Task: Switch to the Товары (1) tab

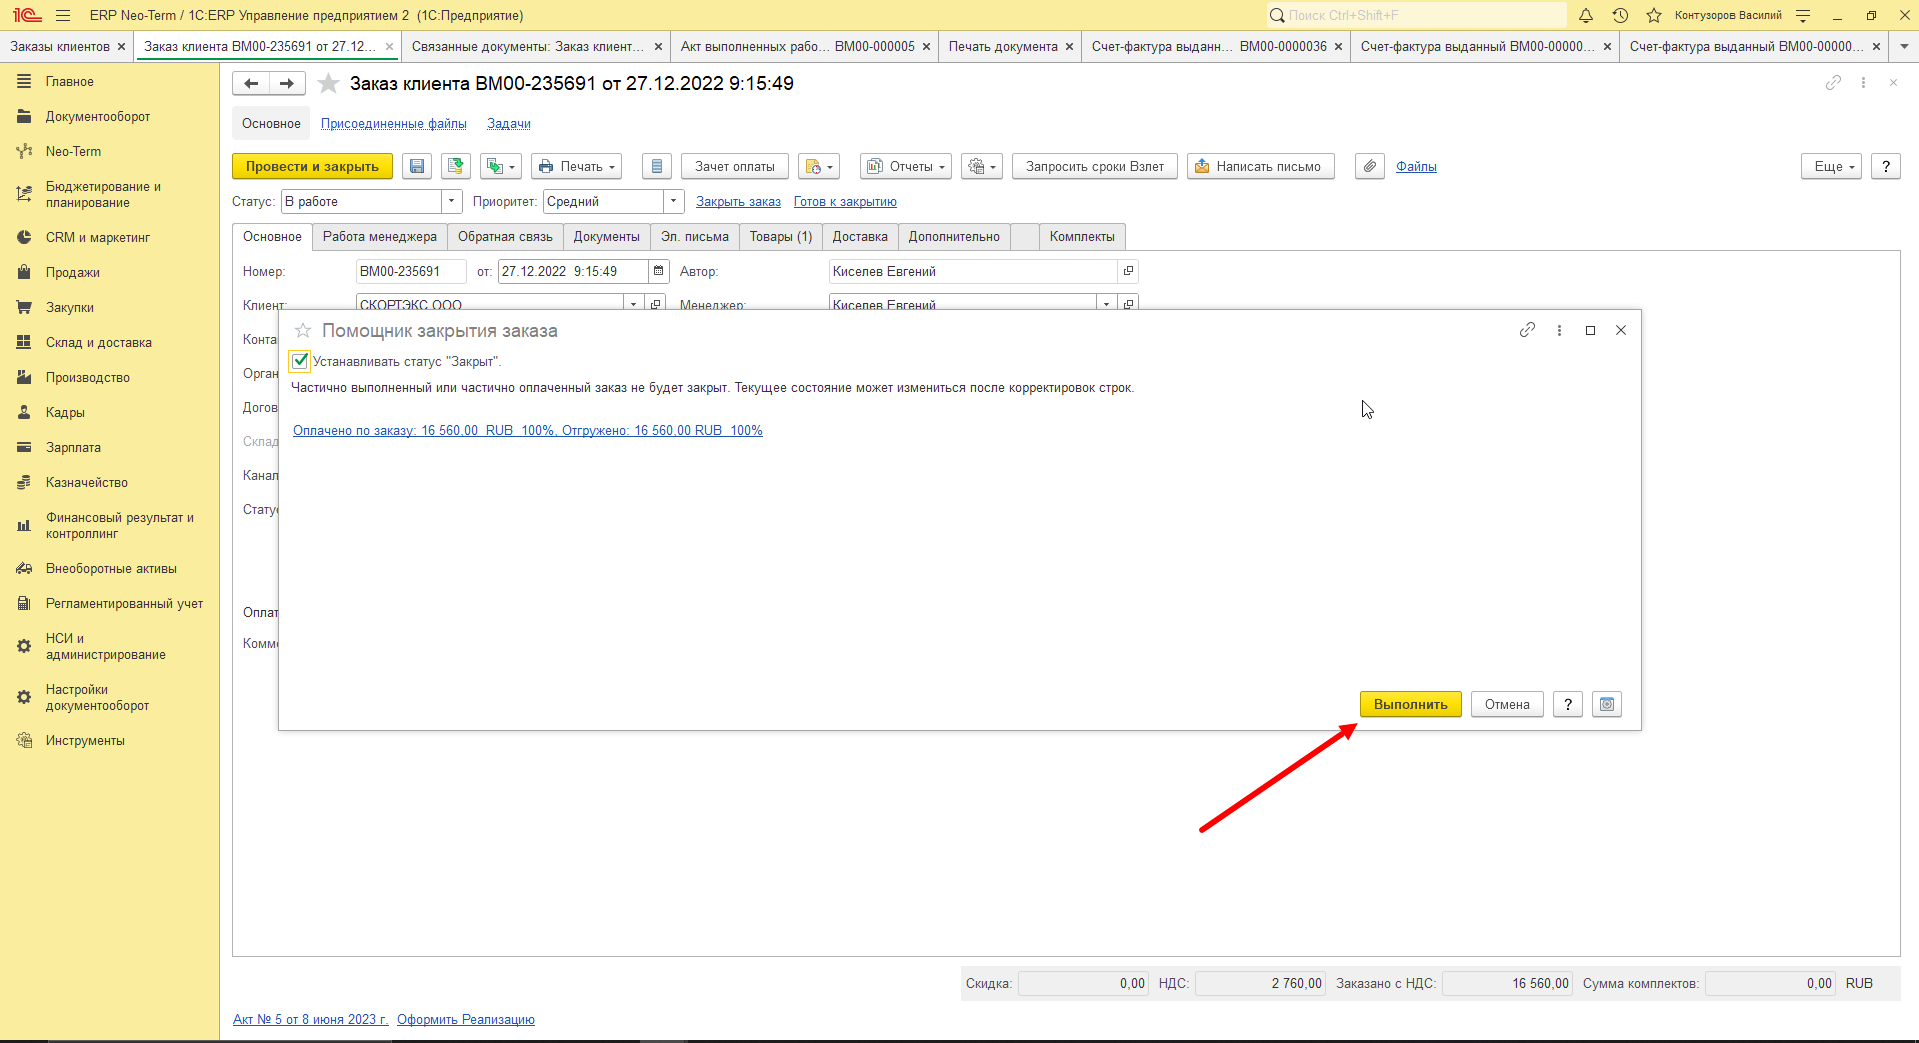Action: tap(781, 237)
